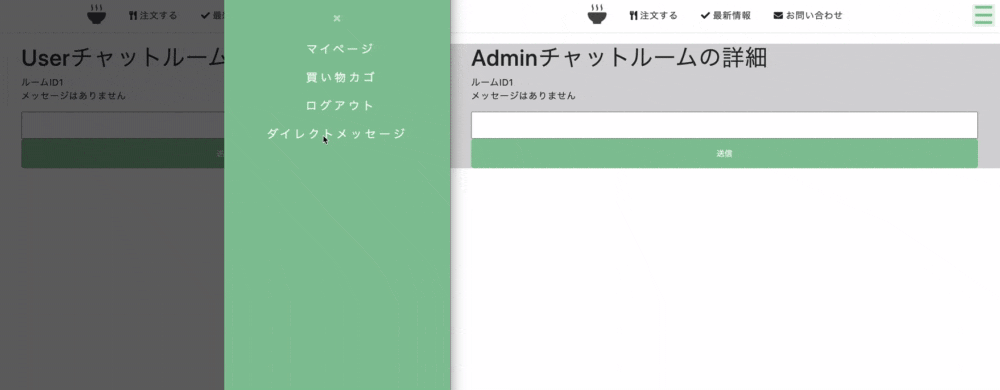Screen dimensions: 1000x390
Task: Focus the message input in the User chat room
Action: tap(122, 125)
